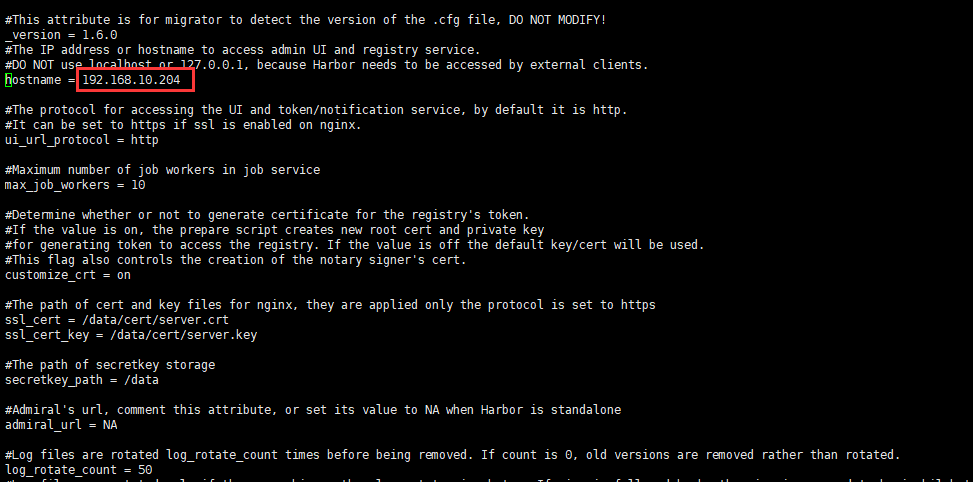
Task: Click the 'Log files are rotated' comment line
Action: tap(453, 455)
